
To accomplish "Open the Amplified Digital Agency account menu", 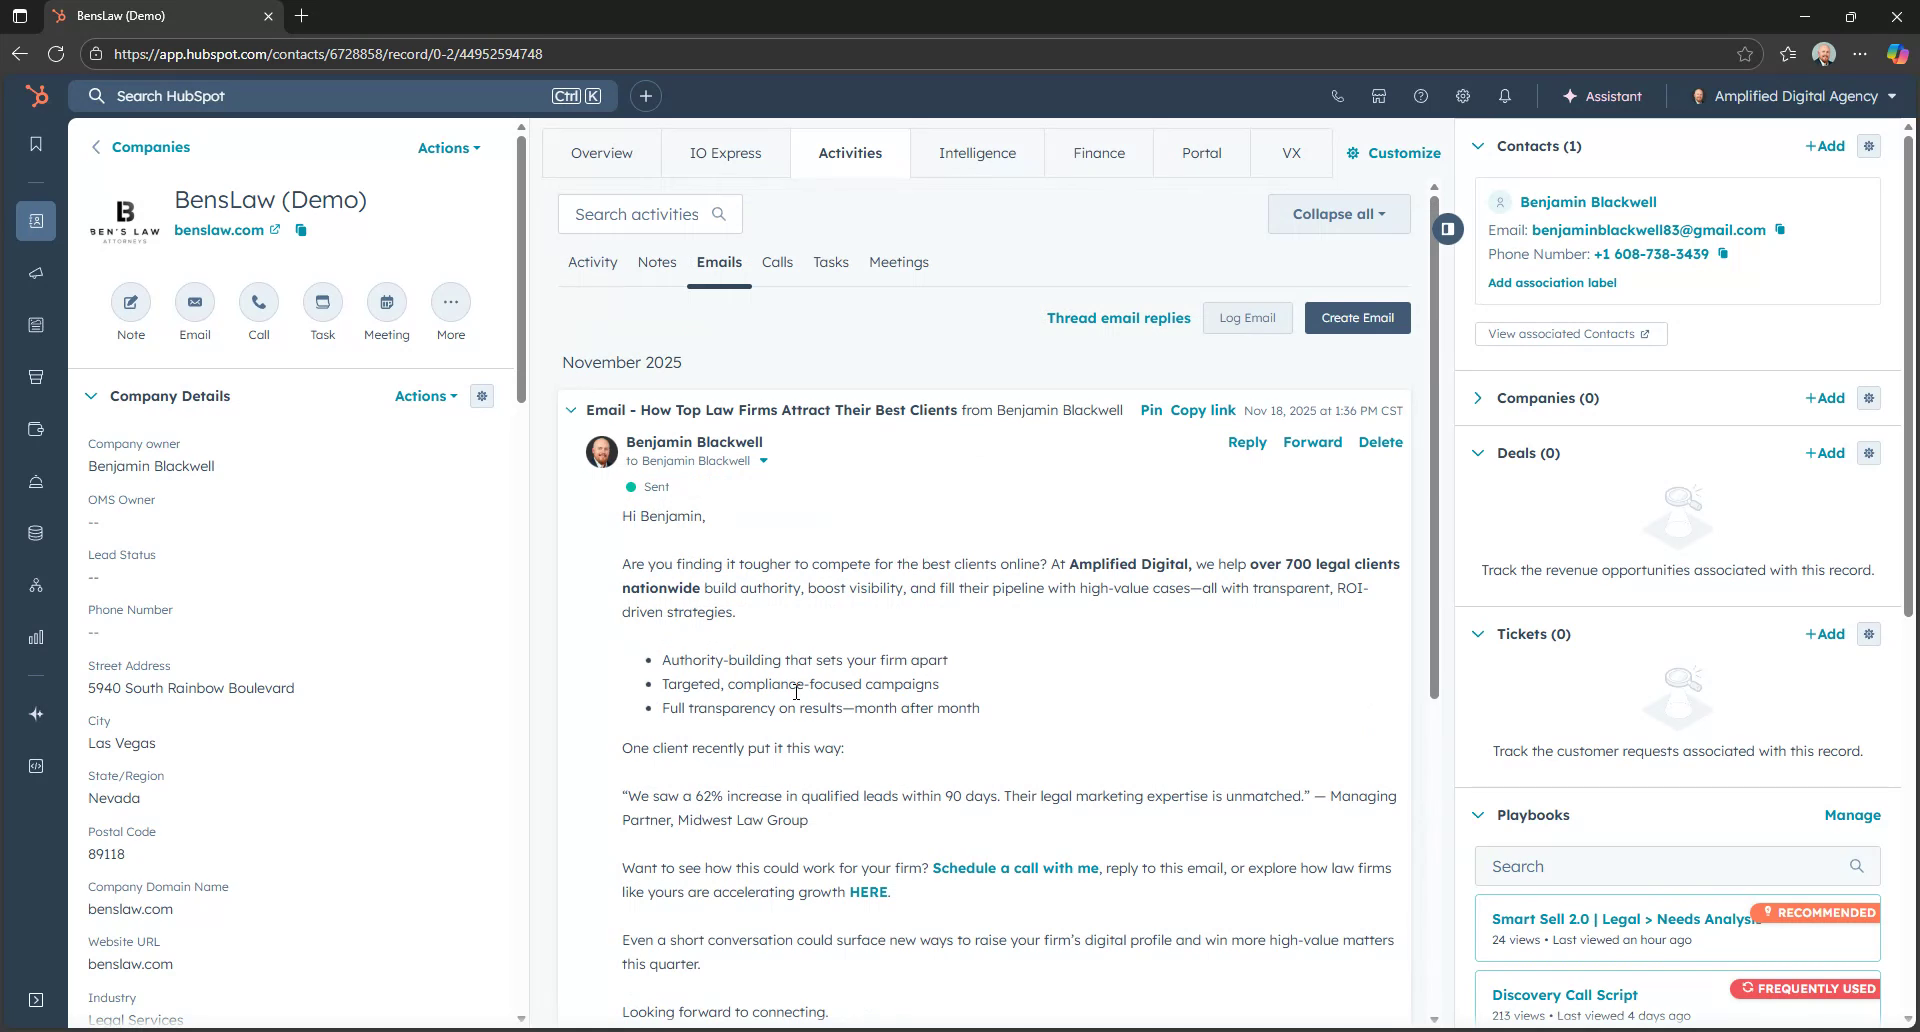I will pyautogui.click(x=1793, y=96).
